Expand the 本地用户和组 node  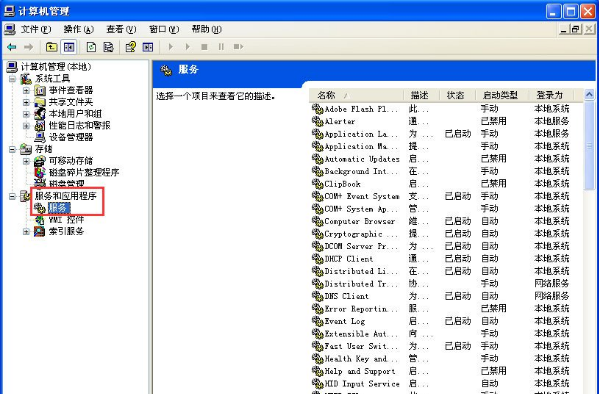[26, 114]
